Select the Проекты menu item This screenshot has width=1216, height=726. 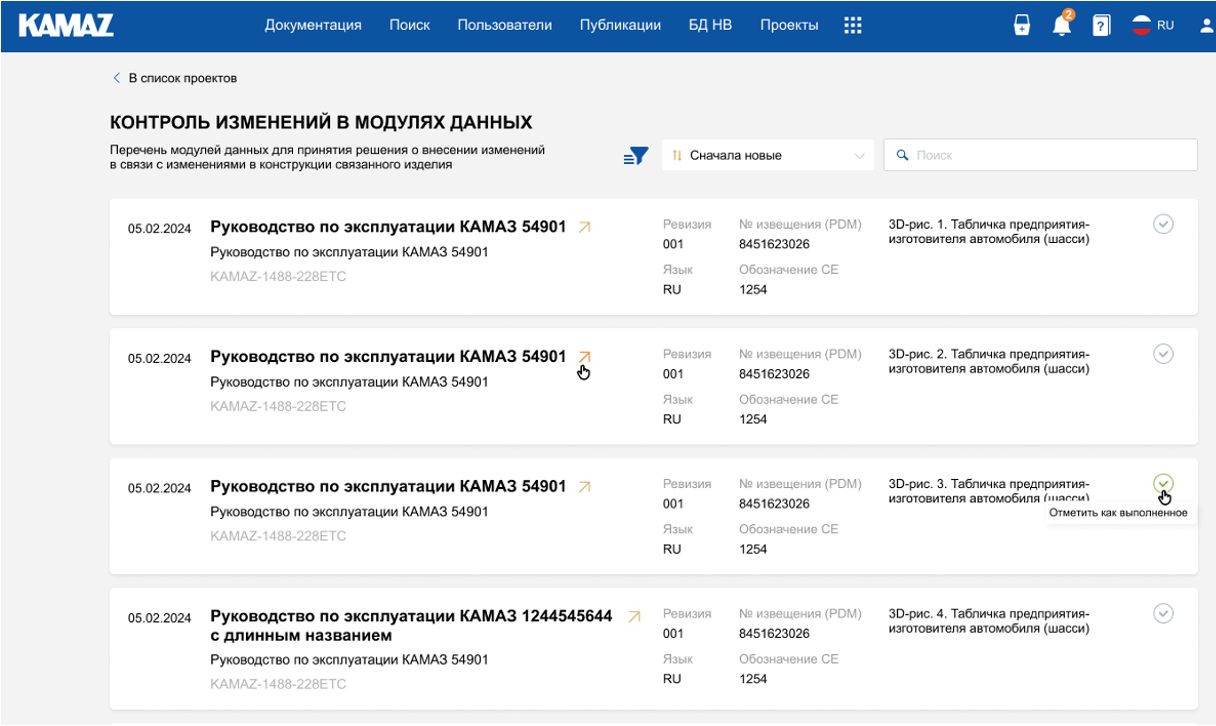789,26
